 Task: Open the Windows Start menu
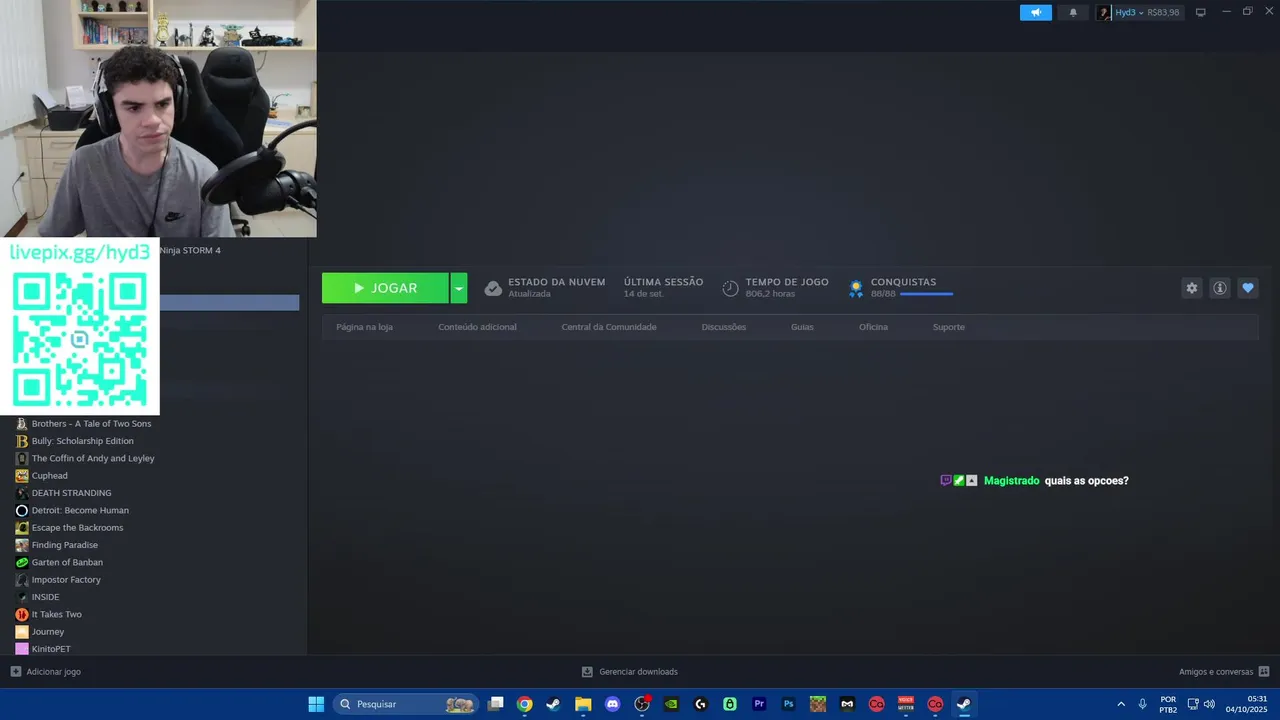(316, 704)
